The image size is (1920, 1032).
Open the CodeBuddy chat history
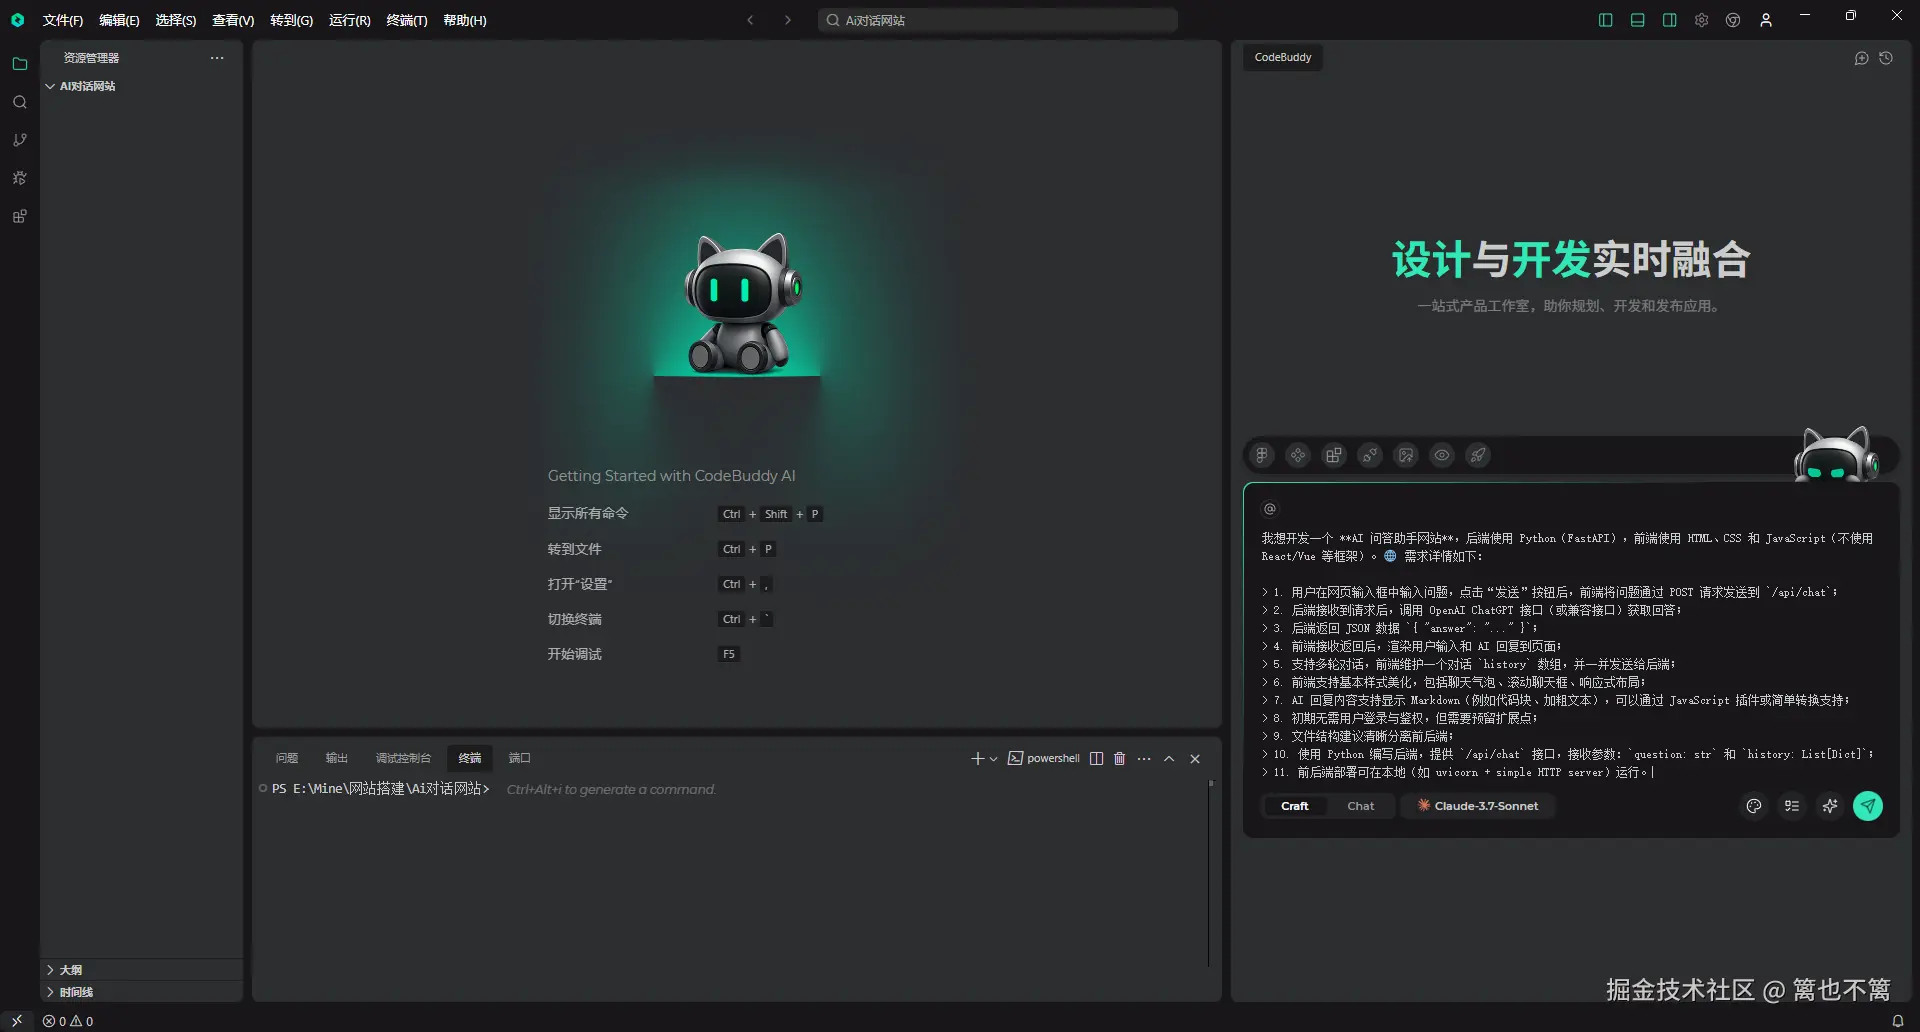click(1886, 58)
